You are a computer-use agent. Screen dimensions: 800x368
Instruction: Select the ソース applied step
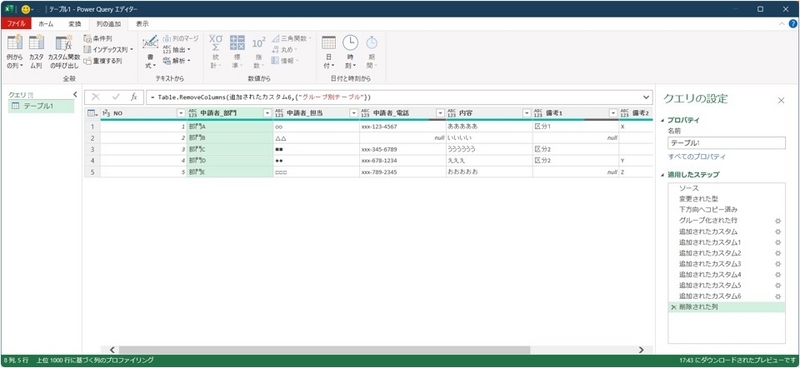tap(727, 188)
